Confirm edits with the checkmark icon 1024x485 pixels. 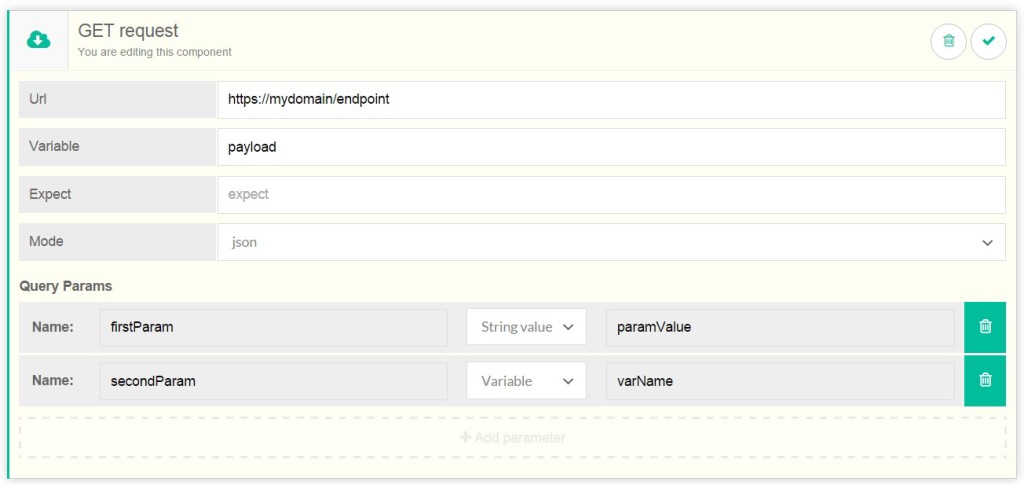(x=988, y=41)
